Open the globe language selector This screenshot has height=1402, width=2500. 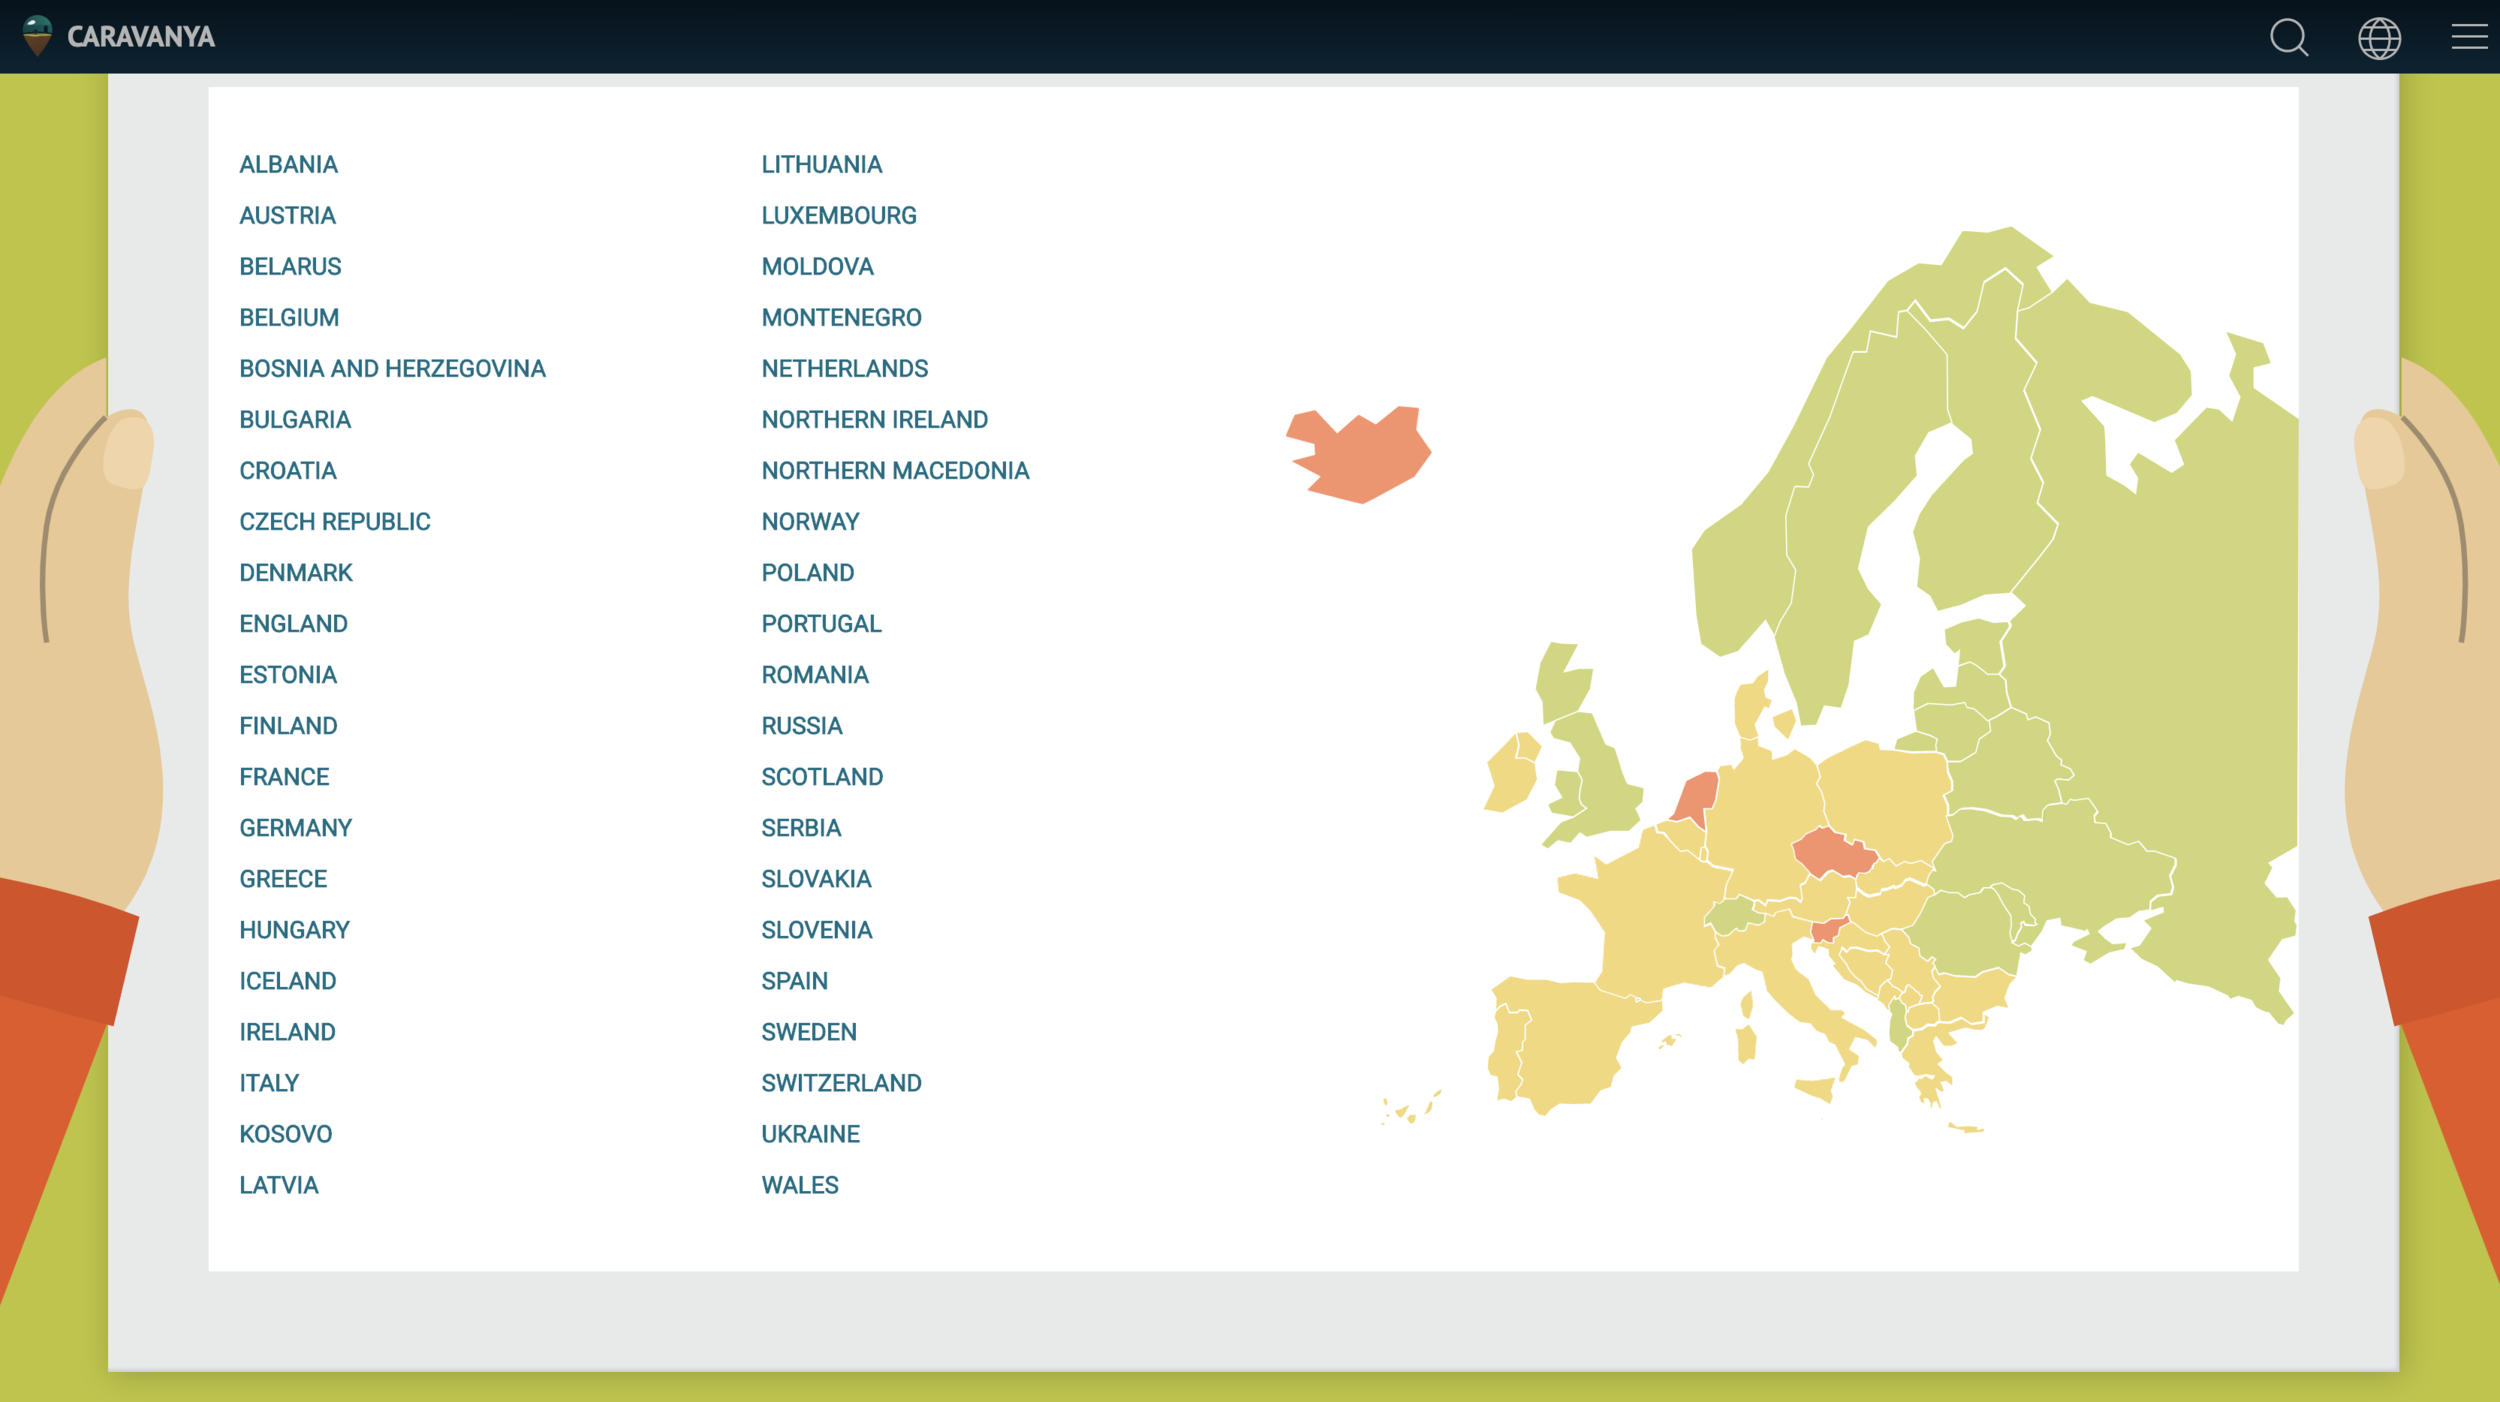[x=2379, y=38]
